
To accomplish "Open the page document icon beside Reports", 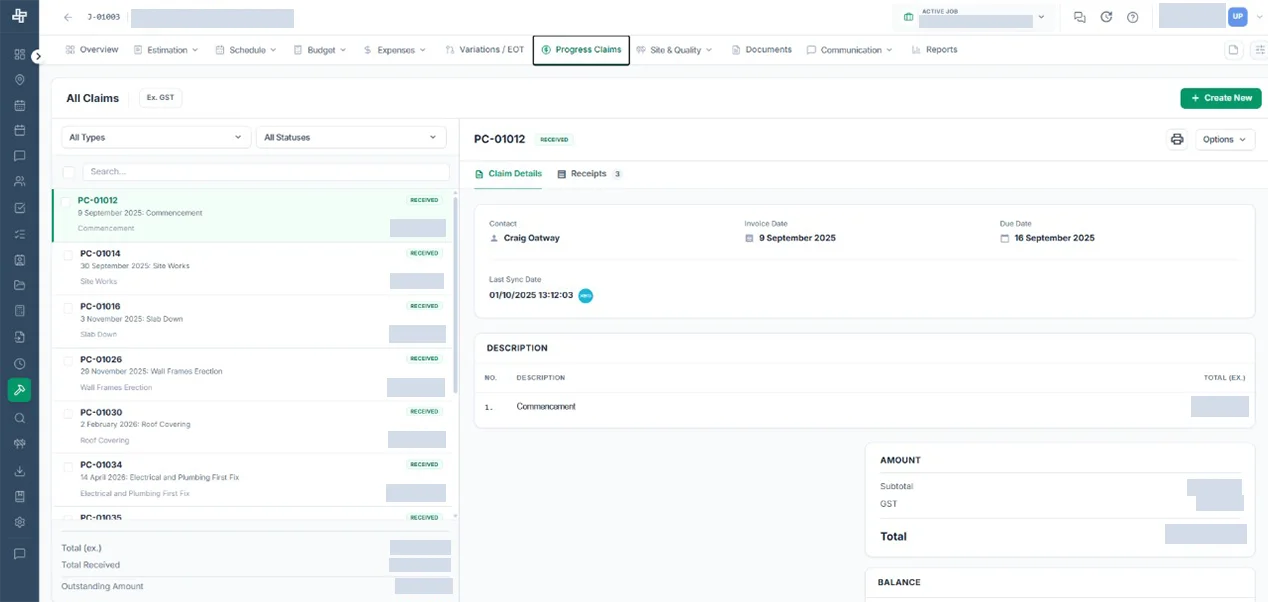I will coord(1234,50).
